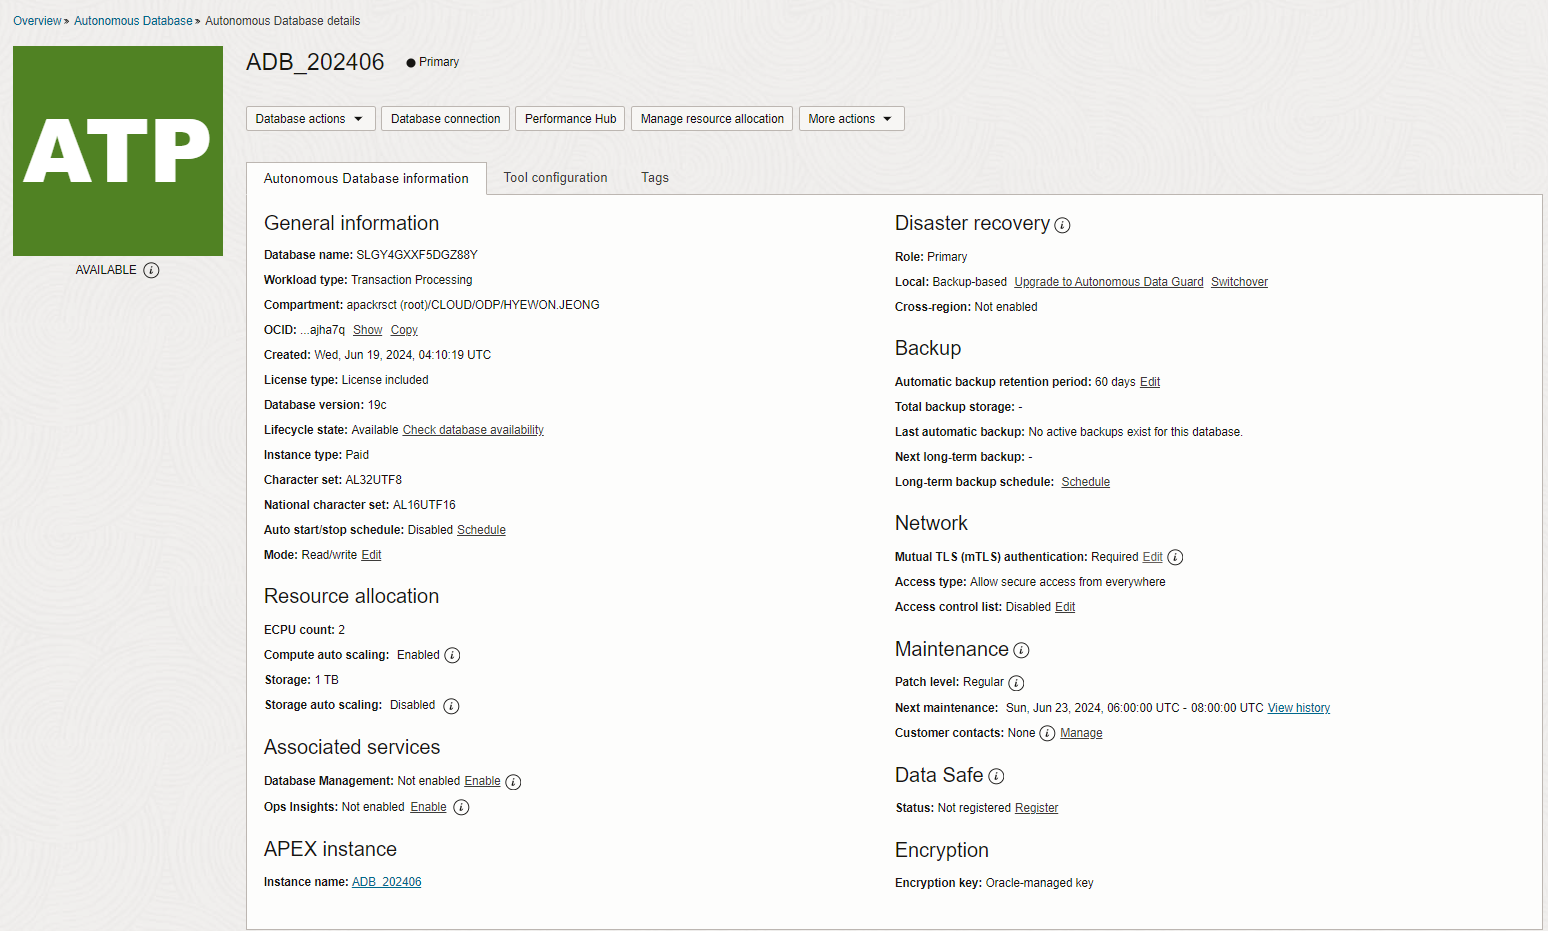
Task: Click the Encryption key Oracle-managed key text
Action: click(1040, 883)
